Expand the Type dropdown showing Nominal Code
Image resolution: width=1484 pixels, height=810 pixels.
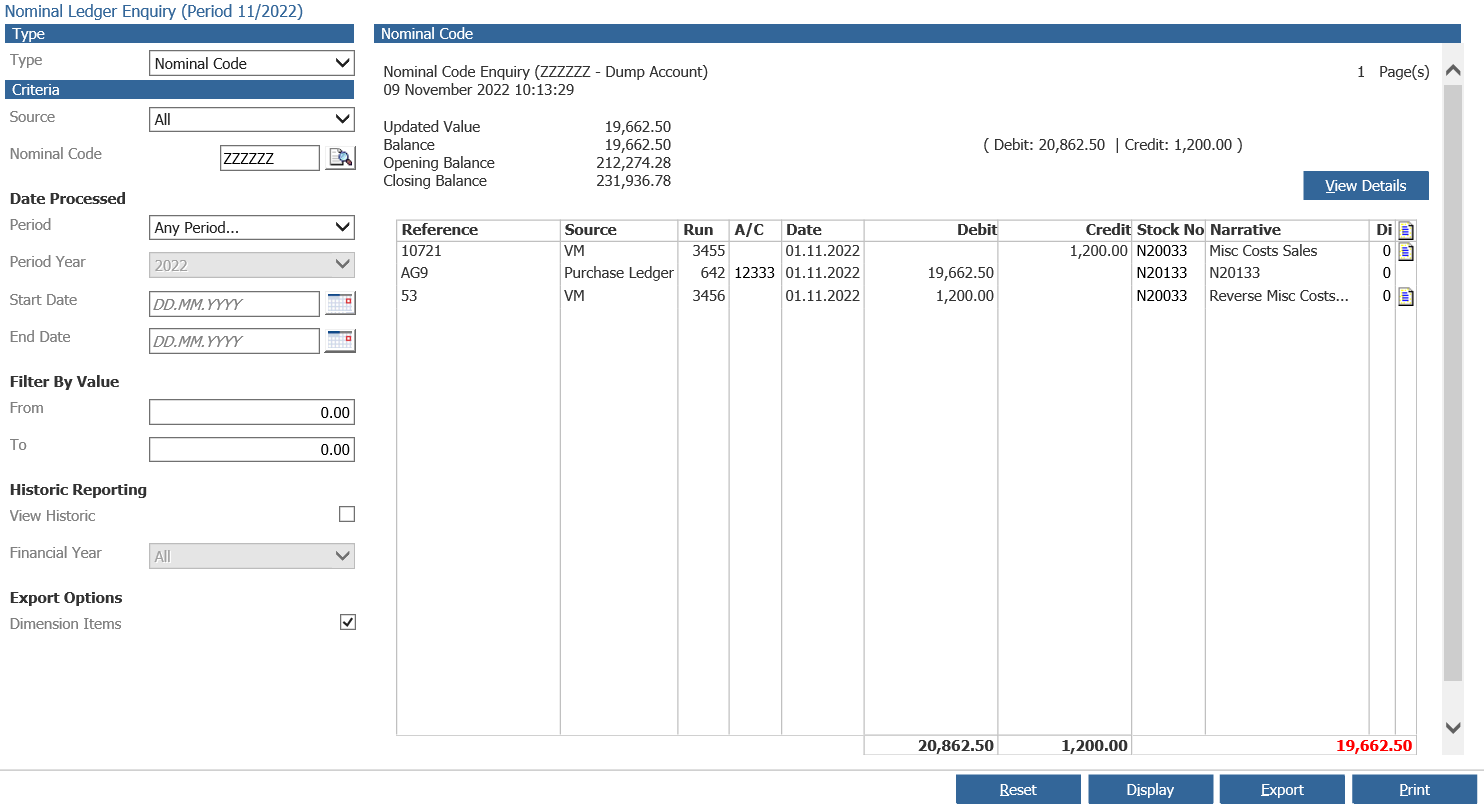(x=252, y=64)
